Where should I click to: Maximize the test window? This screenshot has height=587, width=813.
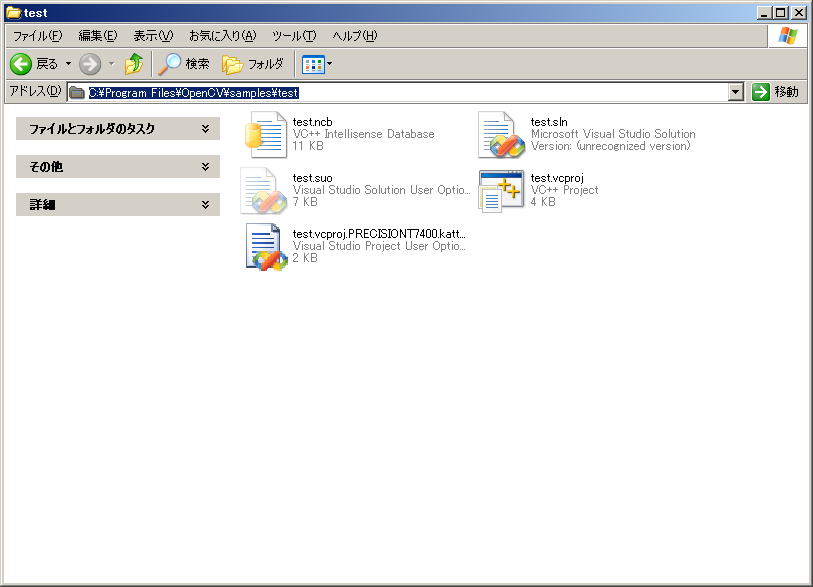(780, 13)
